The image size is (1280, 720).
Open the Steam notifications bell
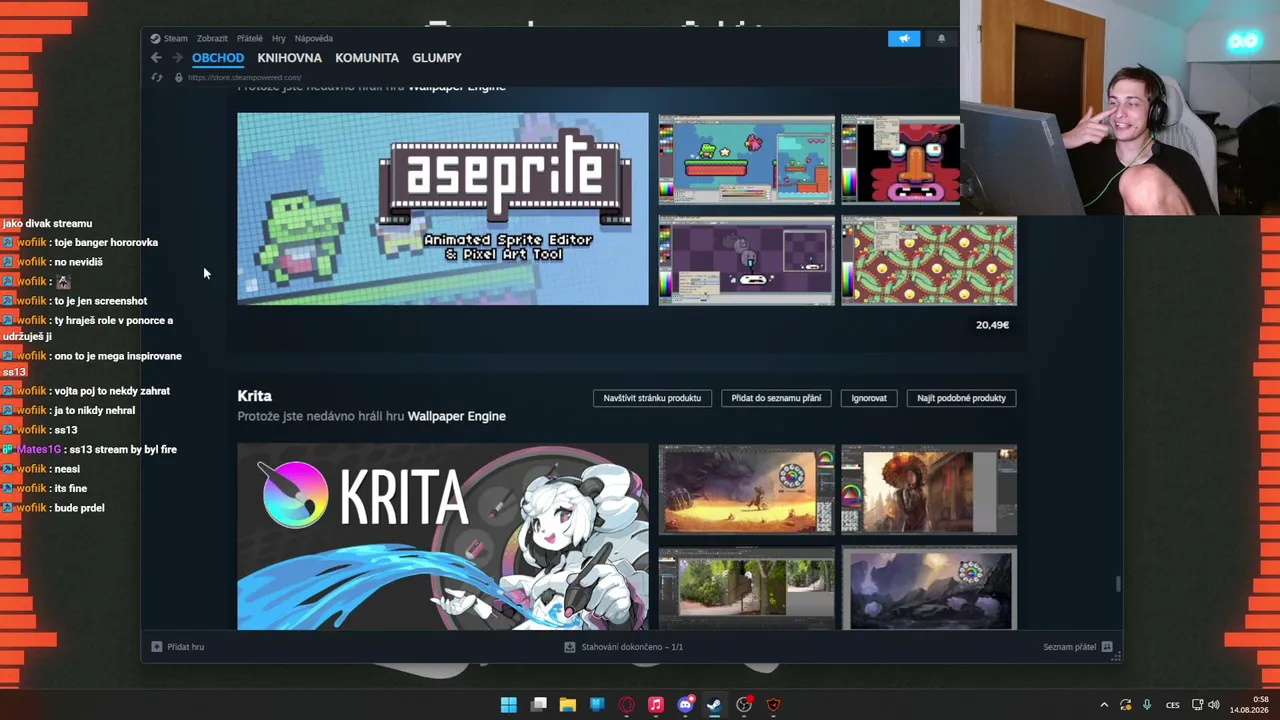941,38
